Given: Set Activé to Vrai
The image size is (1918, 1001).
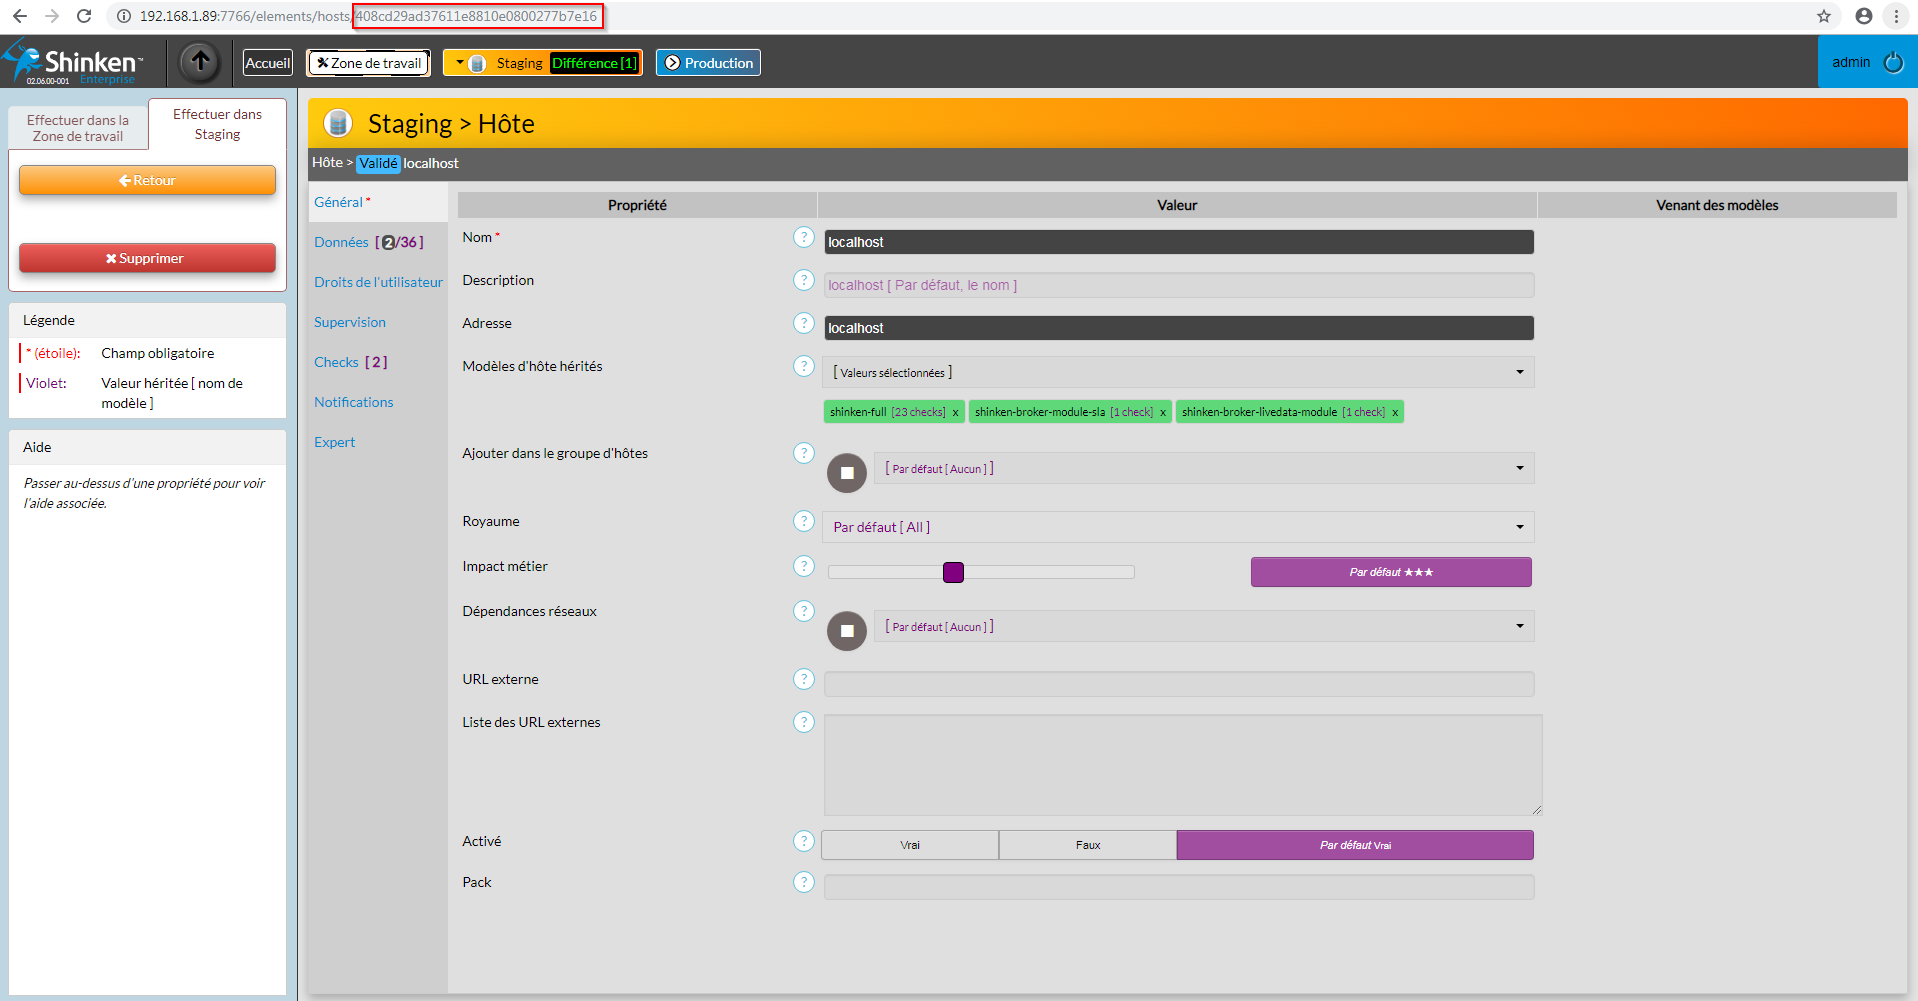Looking at the screenshot, I should pyautogui.click(x=909, y=845).
